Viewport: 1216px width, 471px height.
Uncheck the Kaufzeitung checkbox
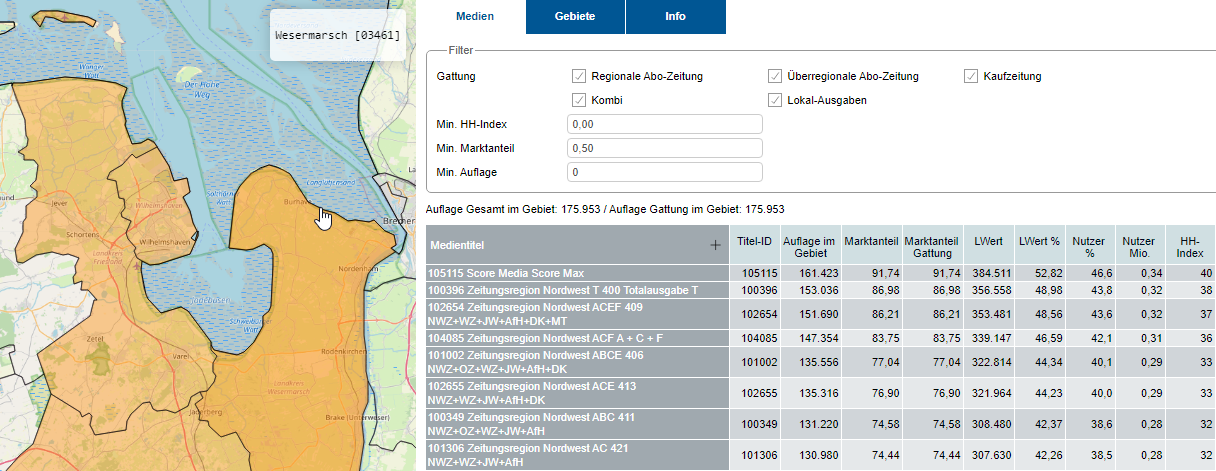[972, 76]
